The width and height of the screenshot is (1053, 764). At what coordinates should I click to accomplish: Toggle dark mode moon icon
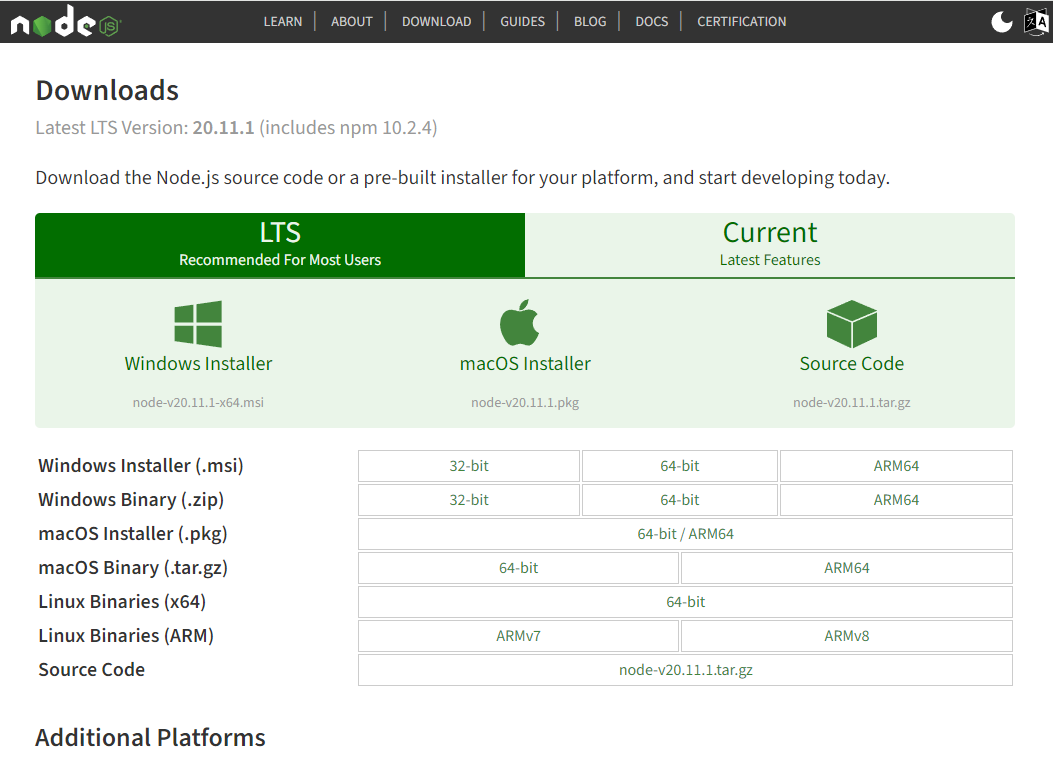(1001, 21)
